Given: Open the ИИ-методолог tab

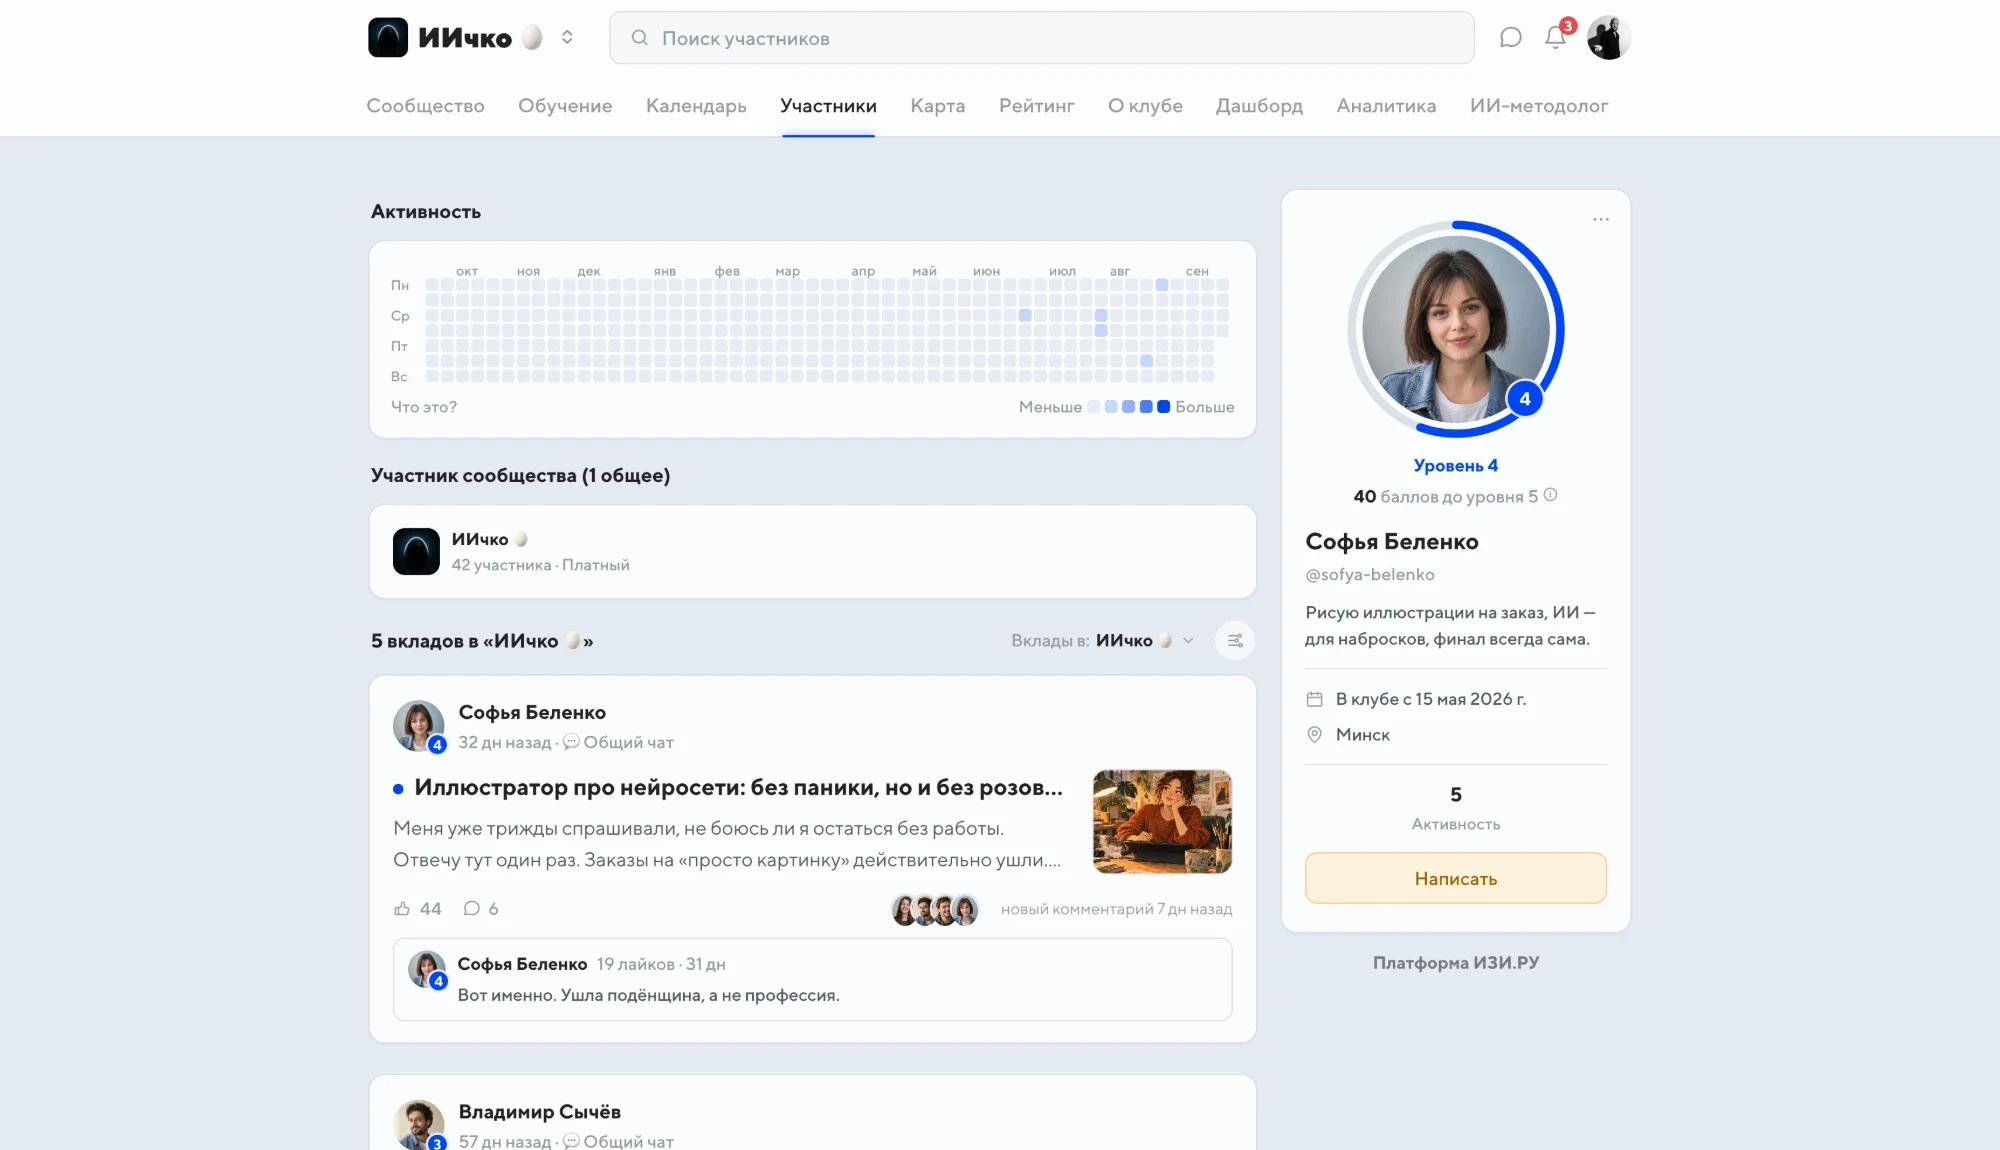Looking at the screenshot, I should point(1539,106).
